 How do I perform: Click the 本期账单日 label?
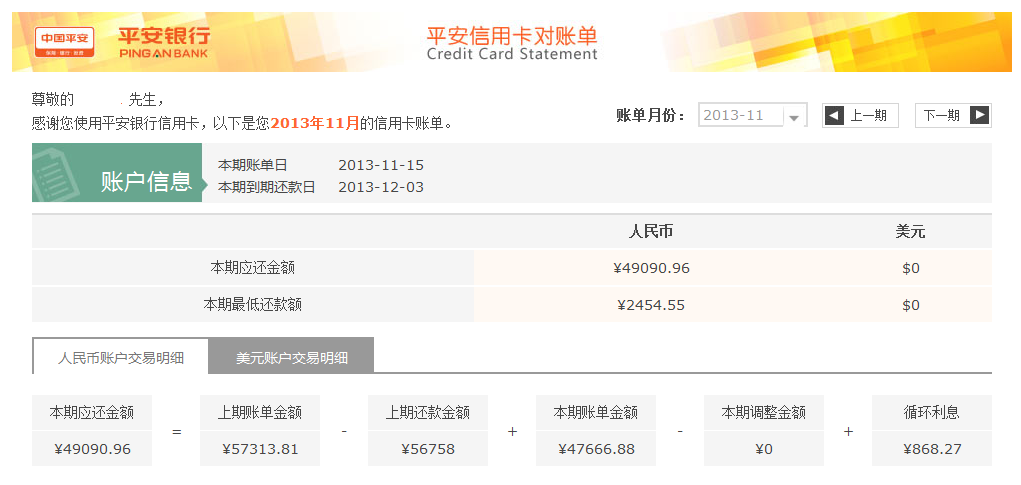pos(252,165)
